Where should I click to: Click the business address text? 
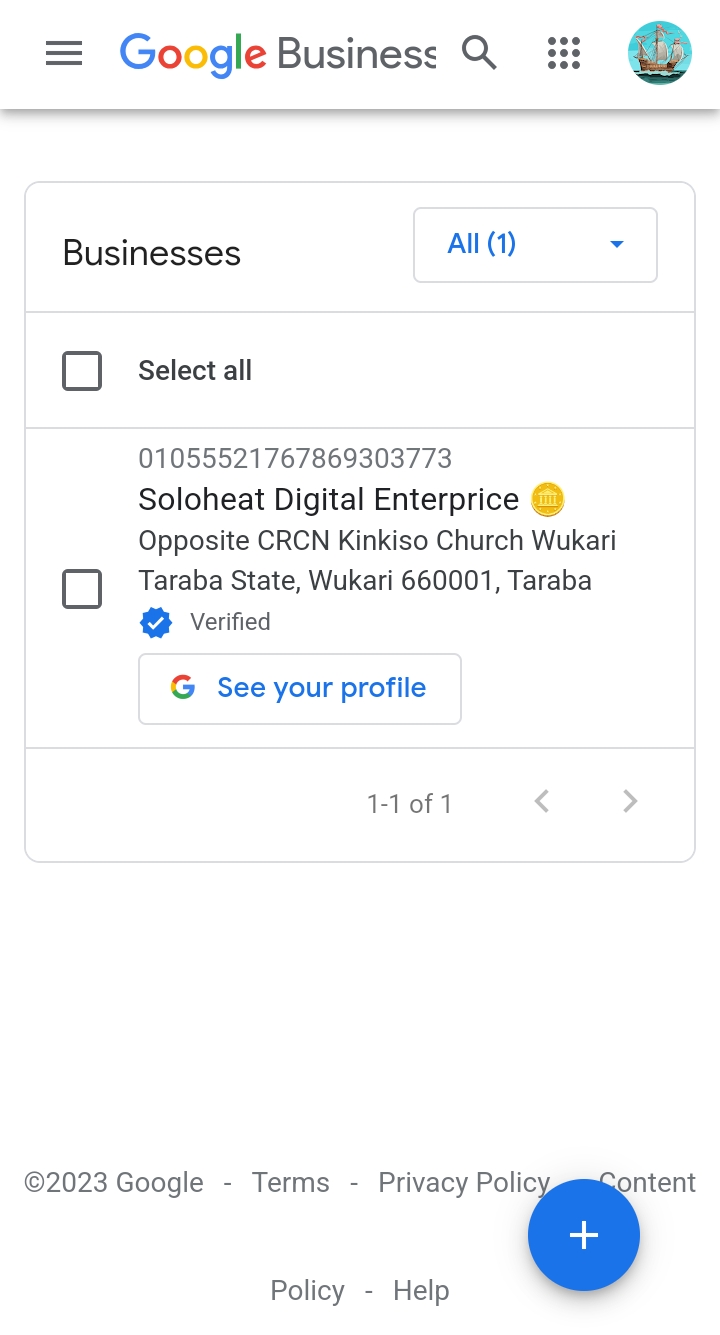[x=376, y=561]
